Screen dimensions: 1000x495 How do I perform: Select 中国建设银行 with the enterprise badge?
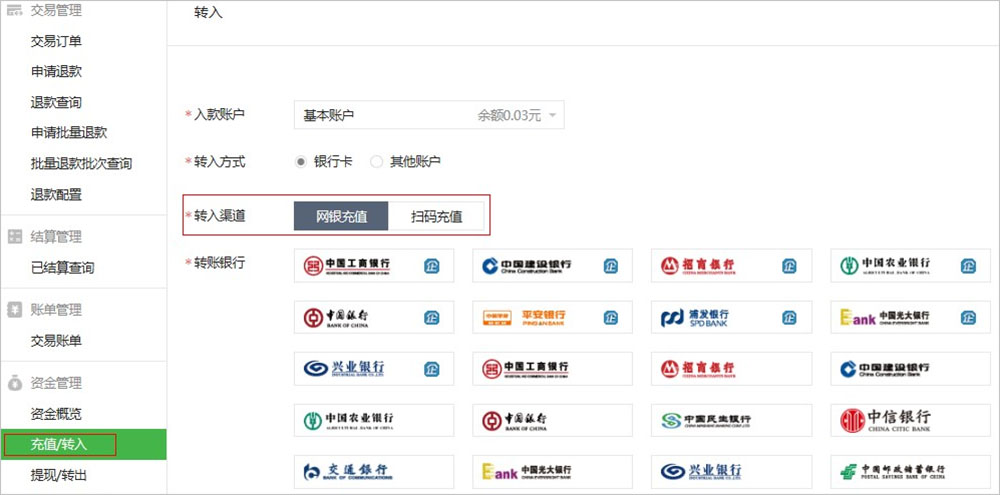point(552,265)
